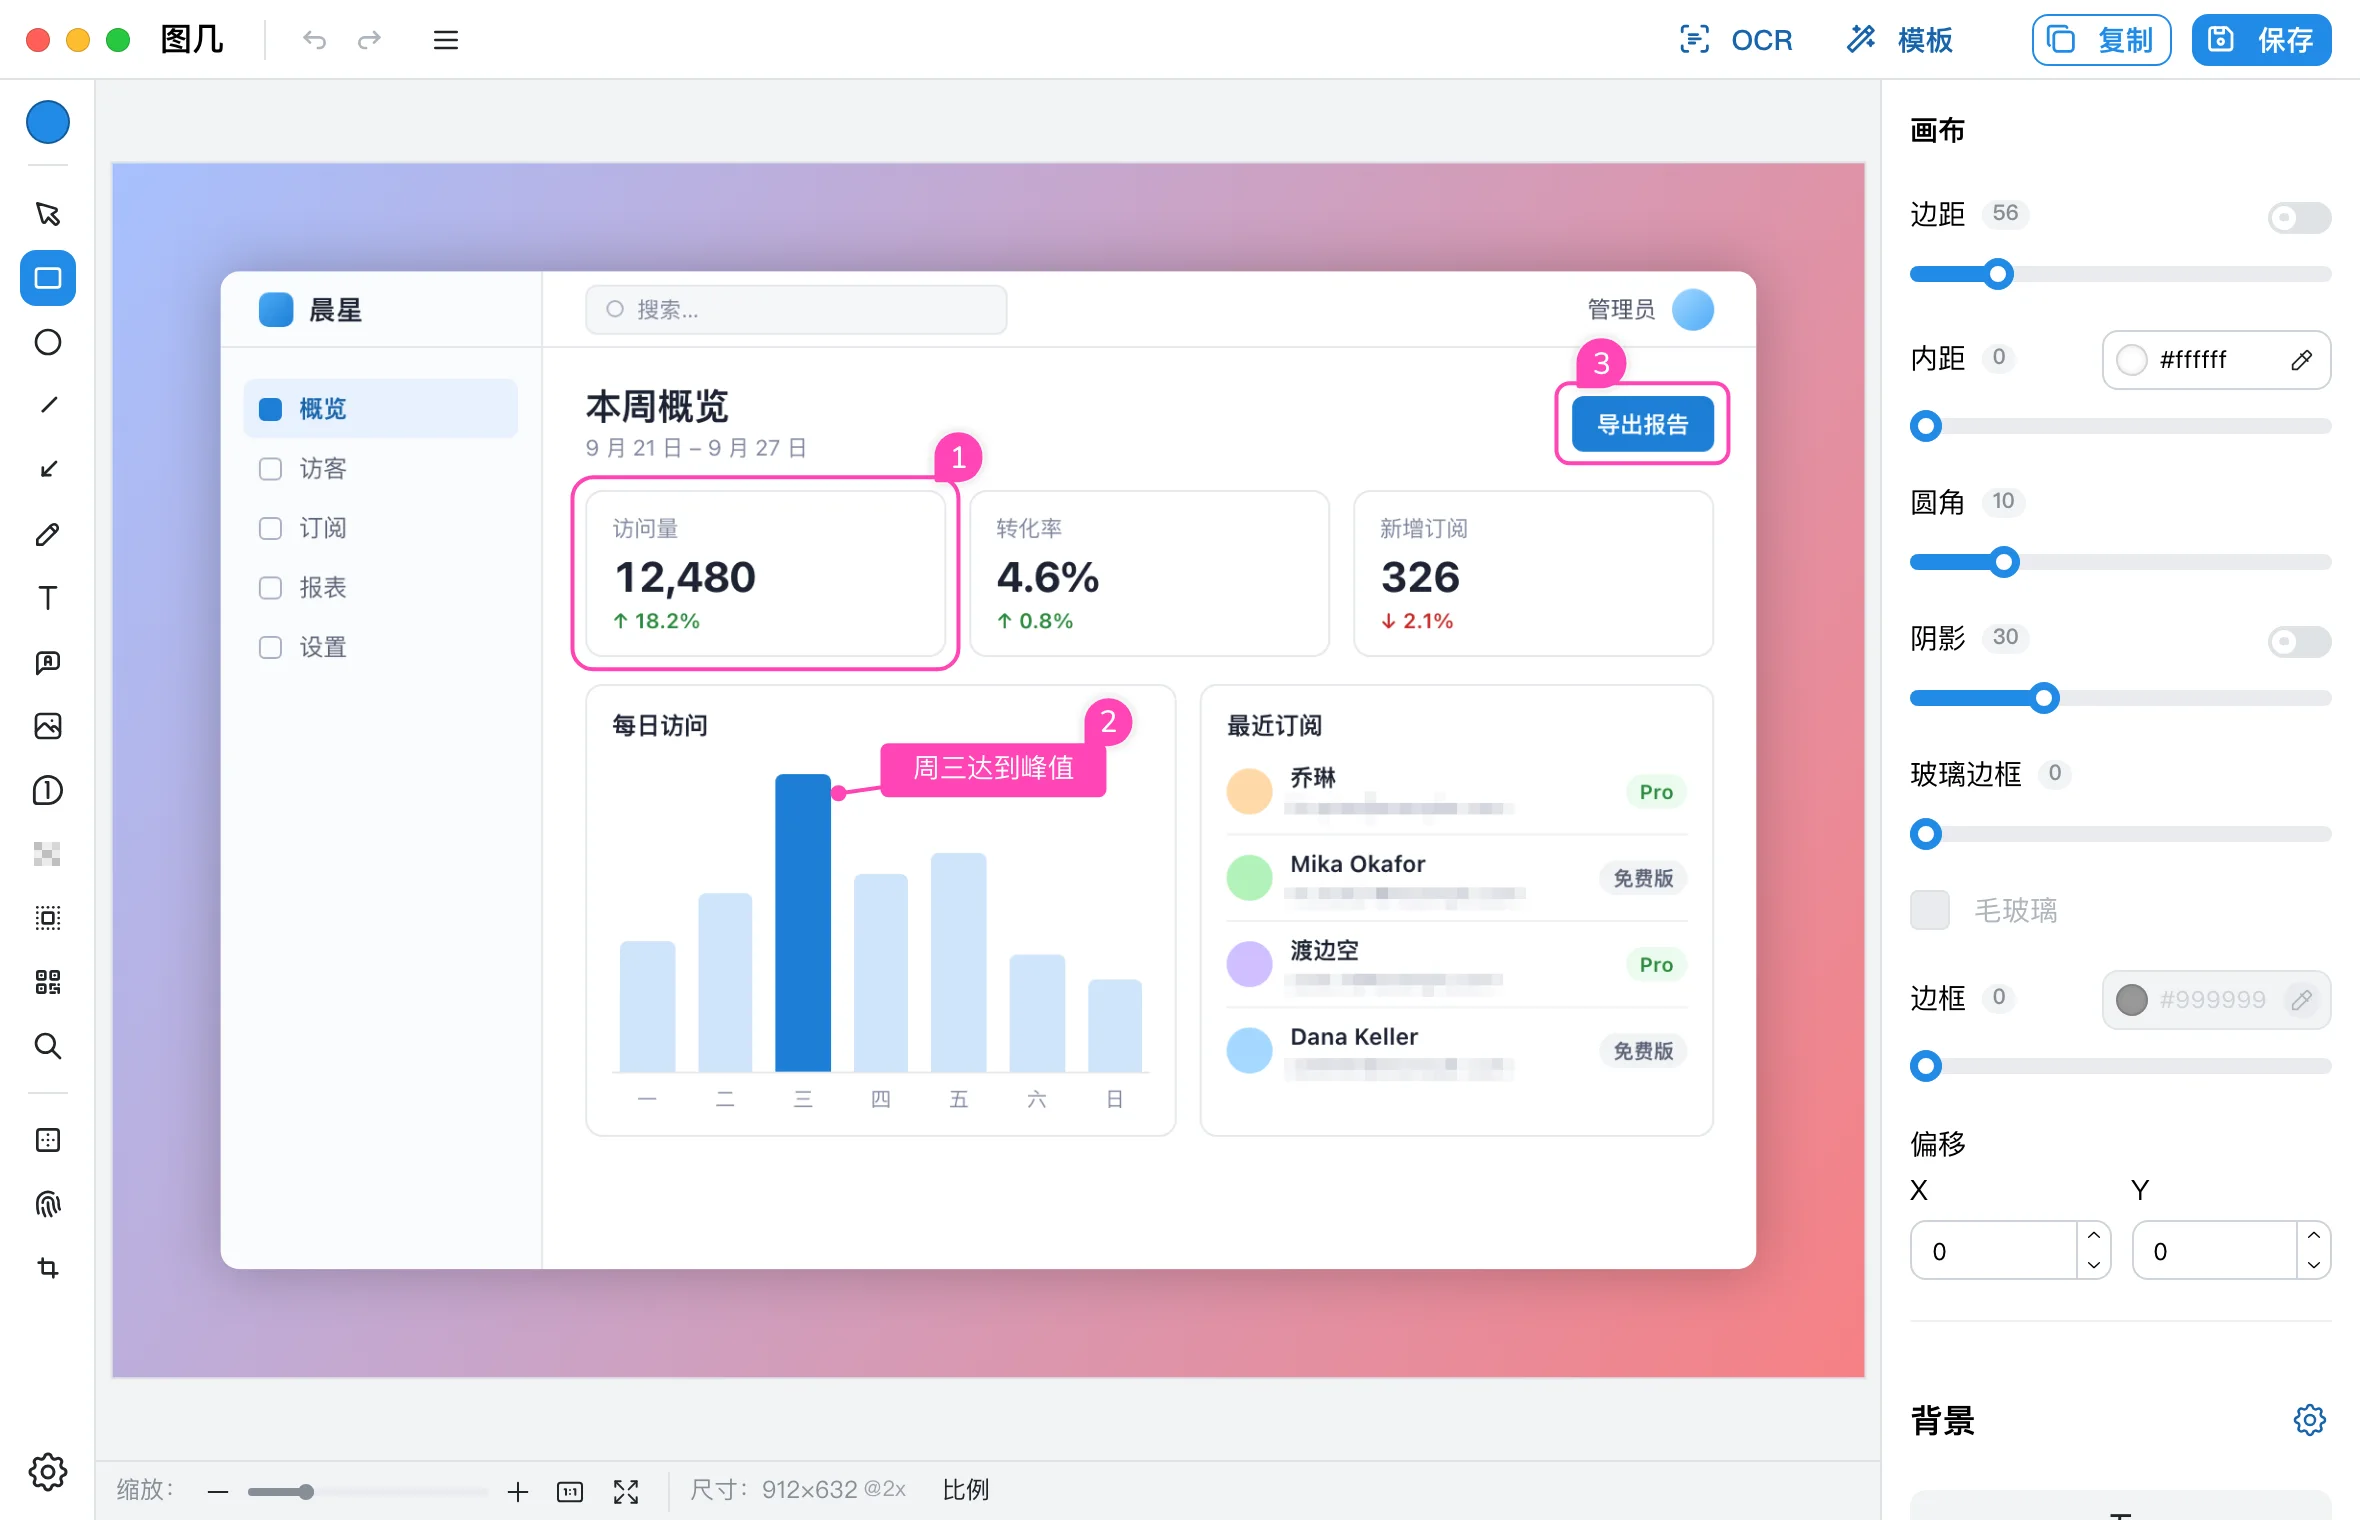Open the fingerprint watermark tool
This screenshot has height=1520, width=2360.
pos(48,1204)
